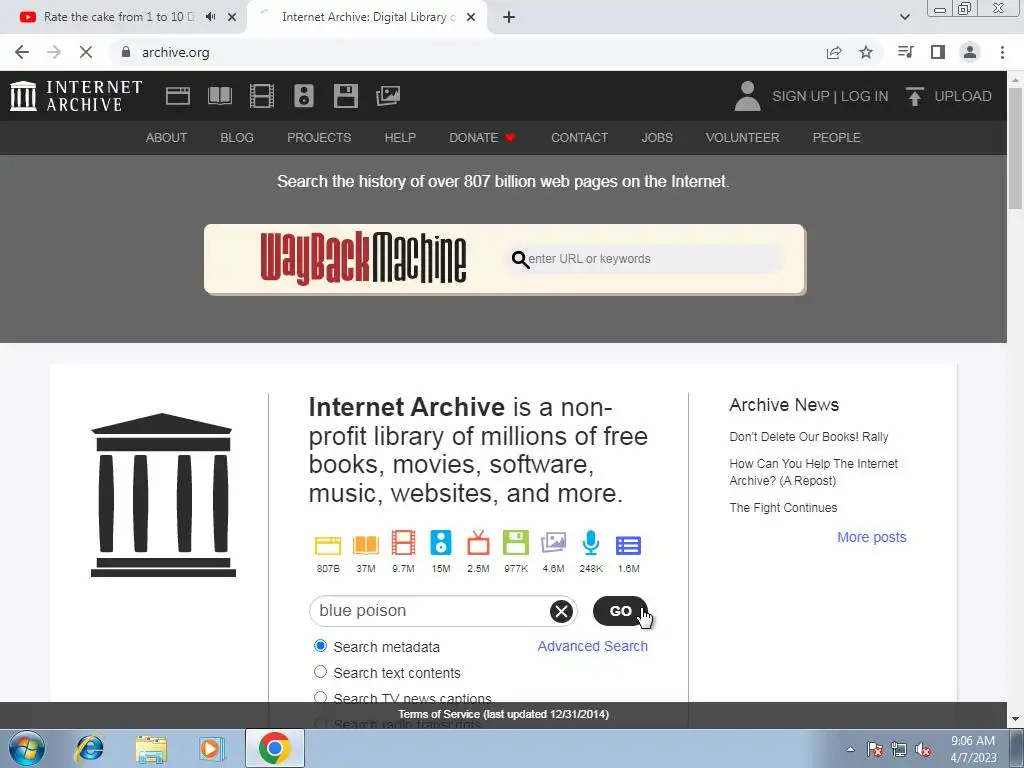Click LOG IN link
1024x768 pixels.
click(x=864, y=96)
